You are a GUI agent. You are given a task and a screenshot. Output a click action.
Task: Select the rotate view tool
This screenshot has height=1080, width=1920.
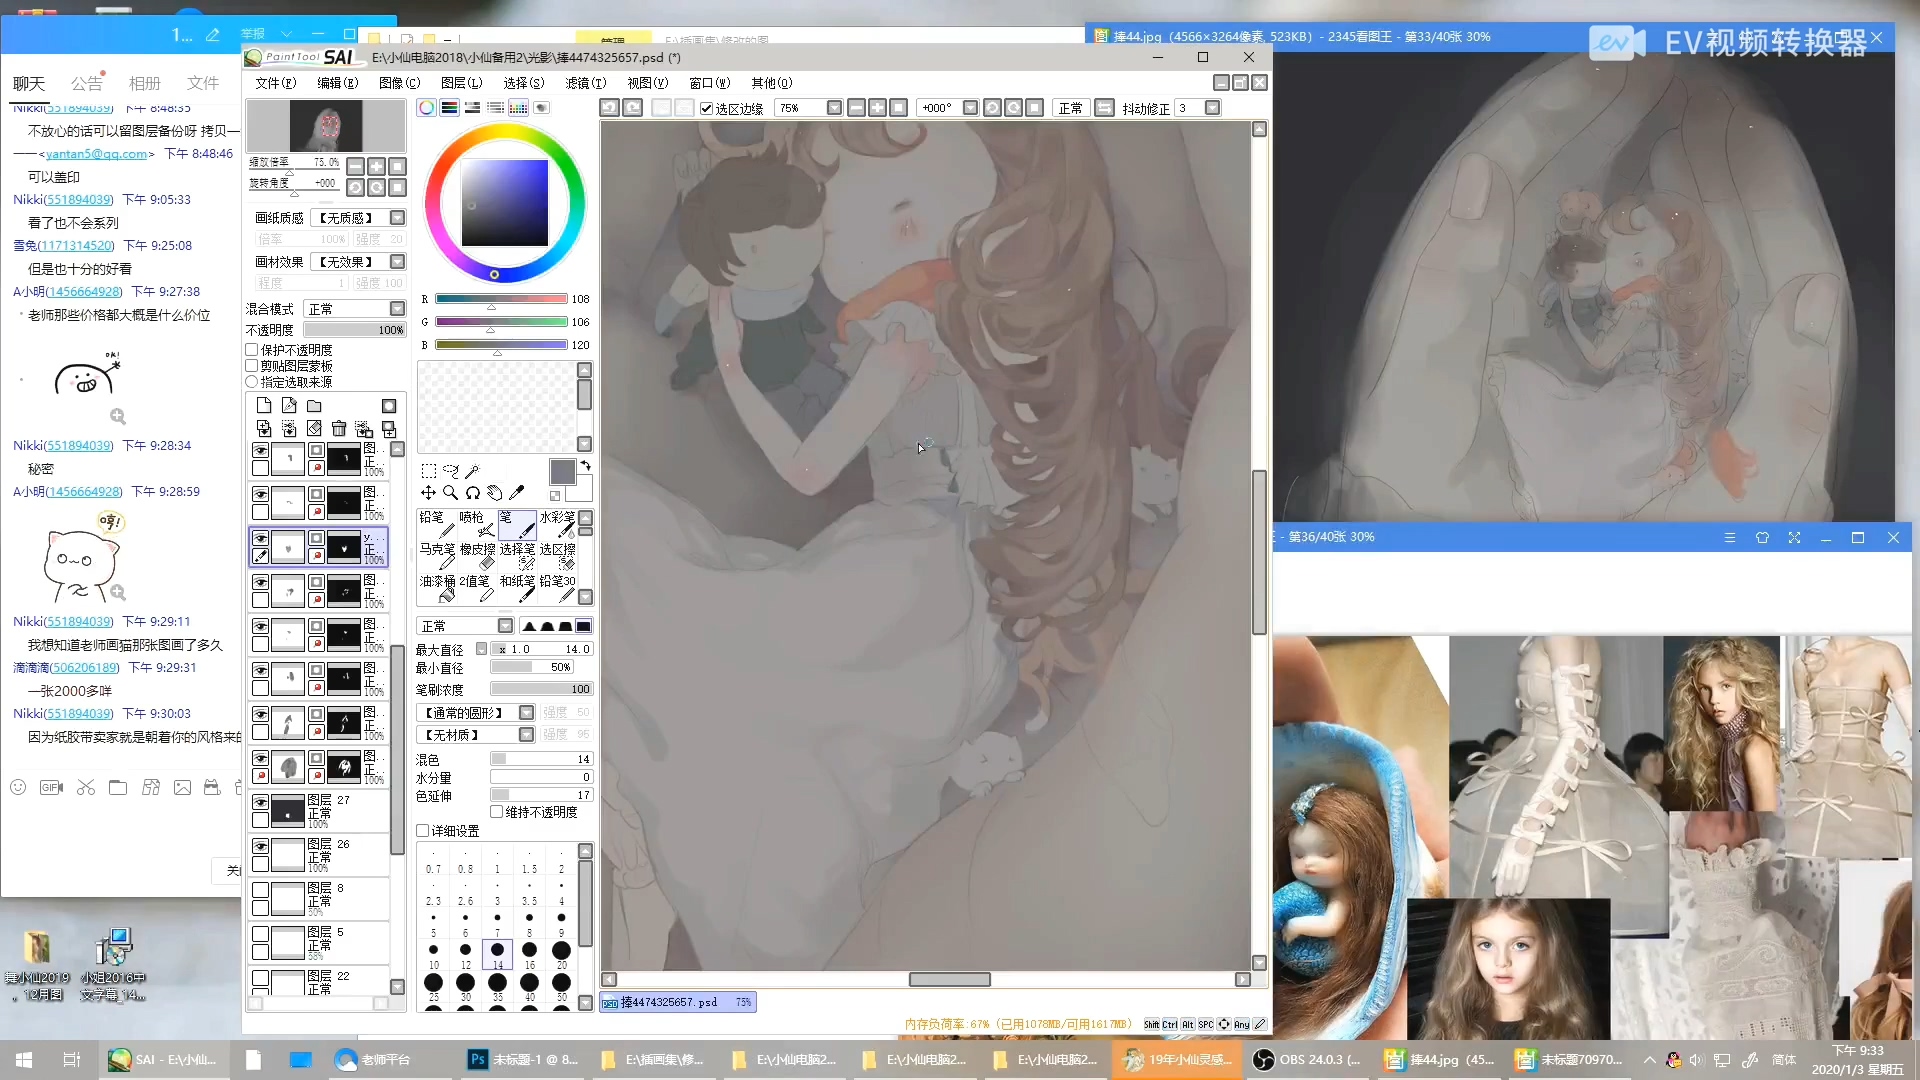click(473, 493)
